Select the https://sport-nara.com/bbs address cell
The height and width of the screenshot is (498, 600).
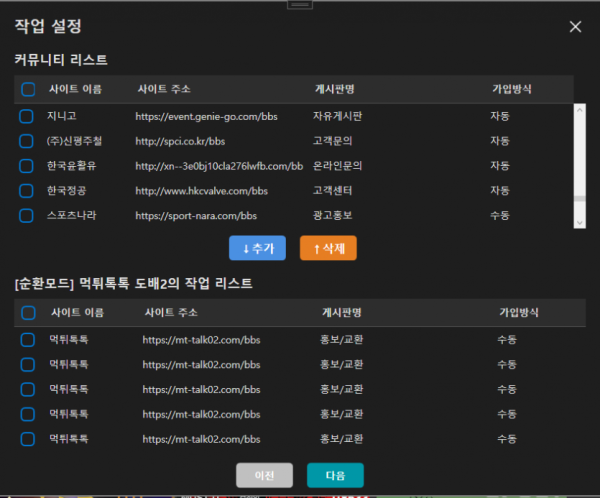point(196,215)
